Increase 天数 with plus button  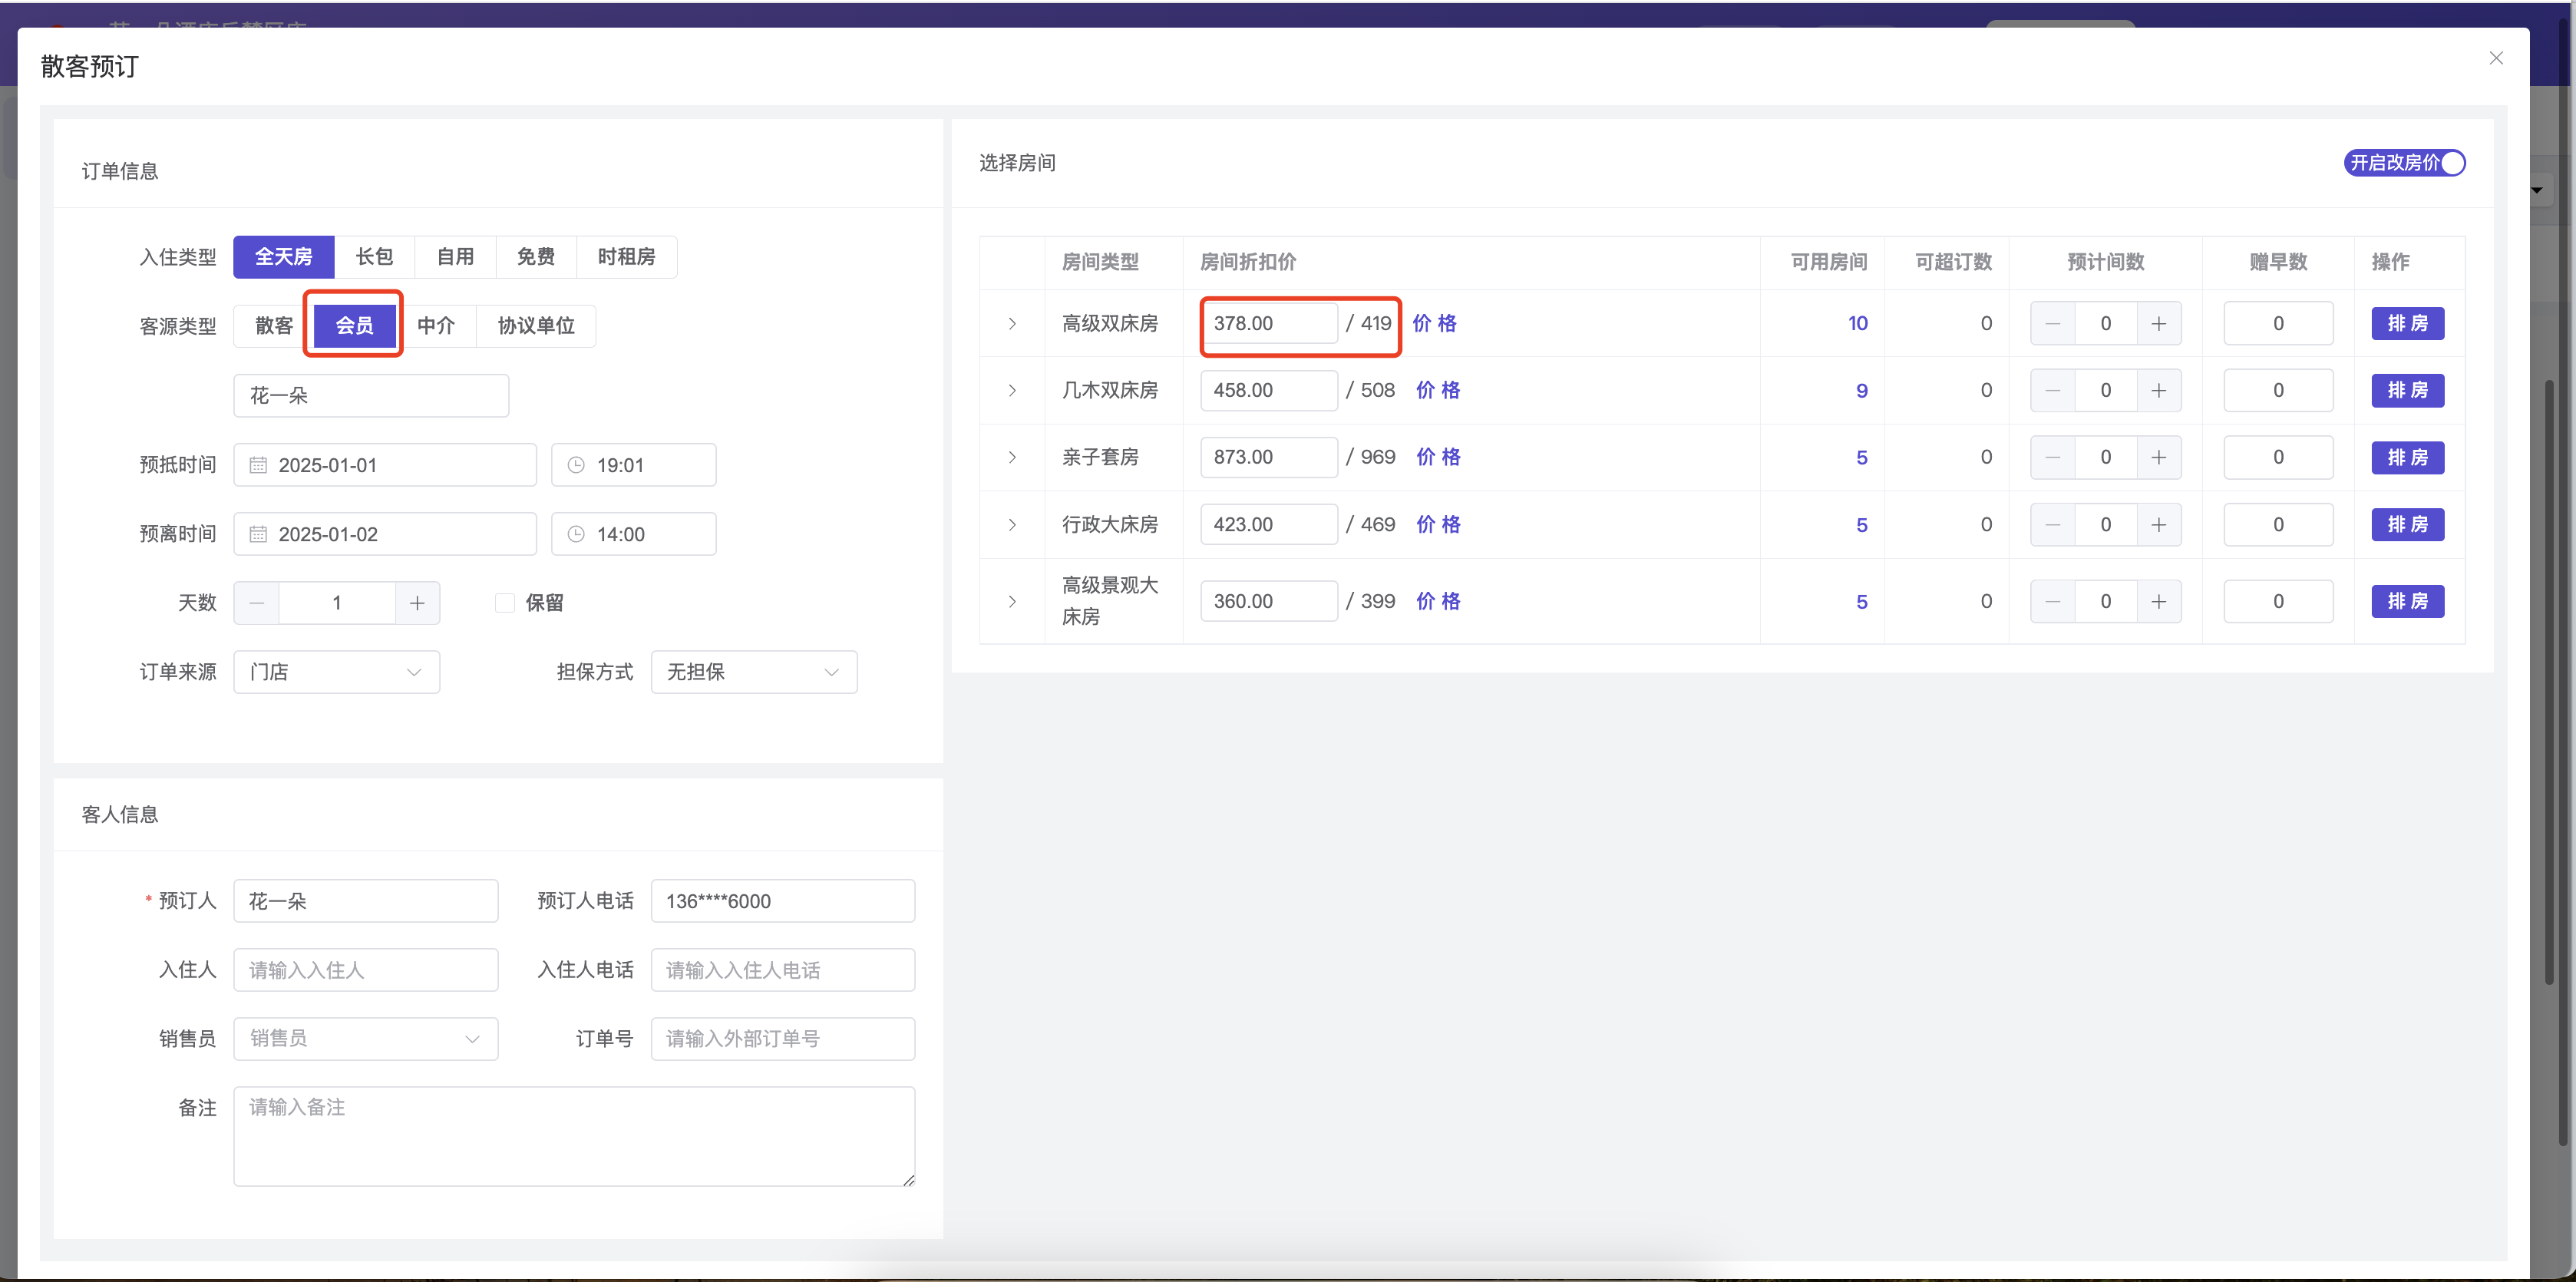tap(417, 603)
